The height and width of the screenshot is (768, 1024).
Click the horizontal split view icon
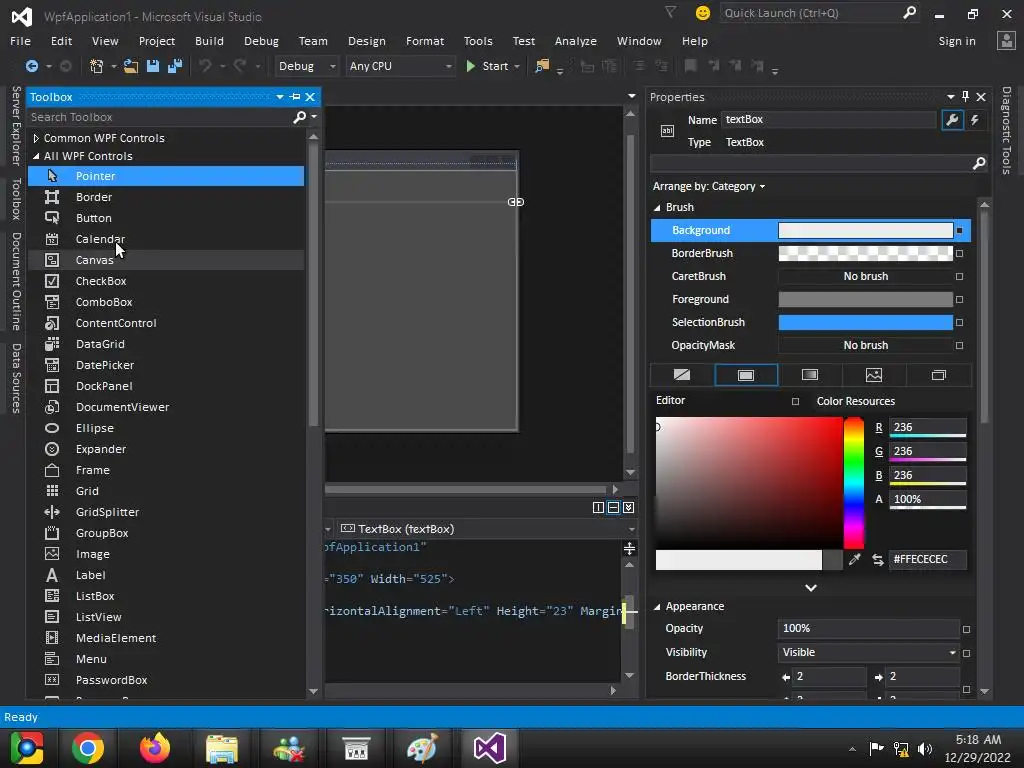point(613,507)
